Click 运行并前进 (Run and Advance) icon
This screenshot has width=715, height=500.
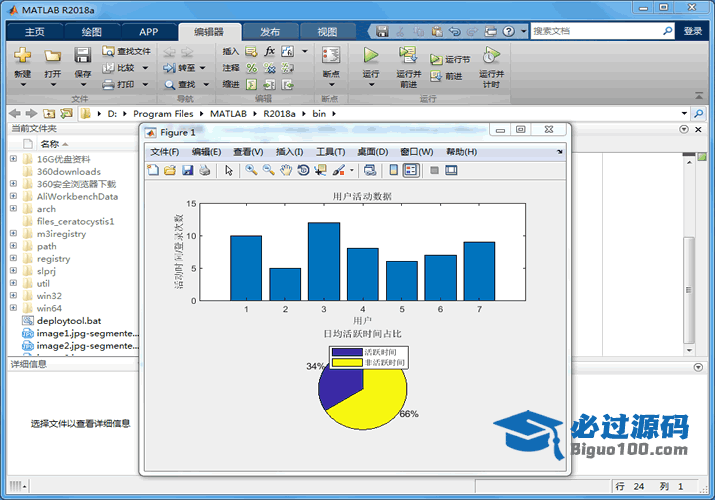tap(408, 55)
